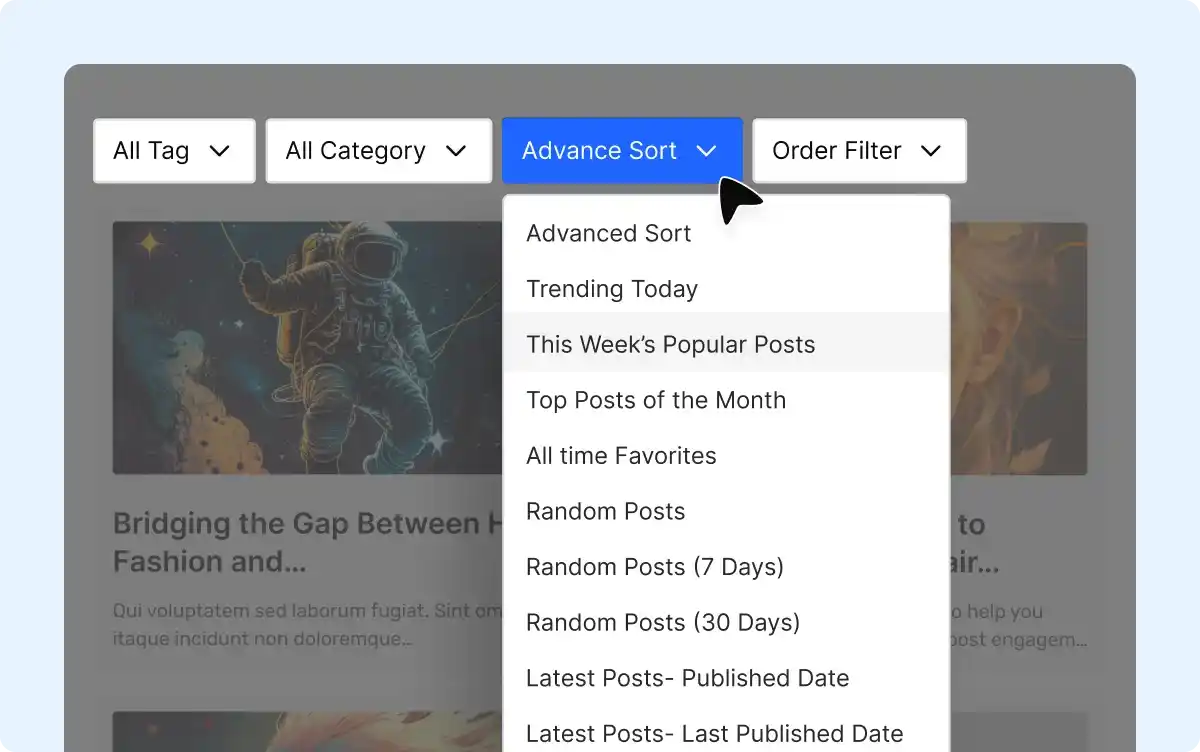Image resolution: width=1200 pixels, height=752 pixels.
Task: Select the Advanced Sort menu option
Action: pyautogui.click(x=609, y=233)
